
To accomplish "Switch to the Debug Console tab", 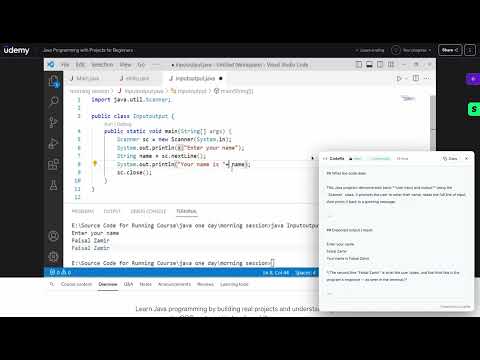I will (148, 211).
